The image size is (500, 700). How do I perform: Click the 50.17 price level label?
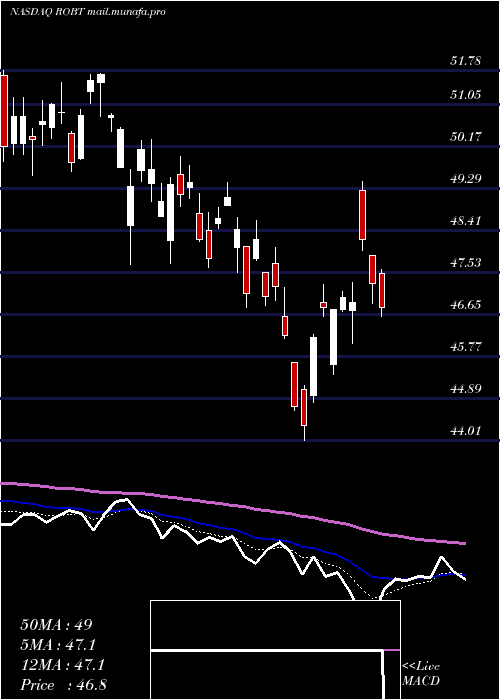click(465, 136)
